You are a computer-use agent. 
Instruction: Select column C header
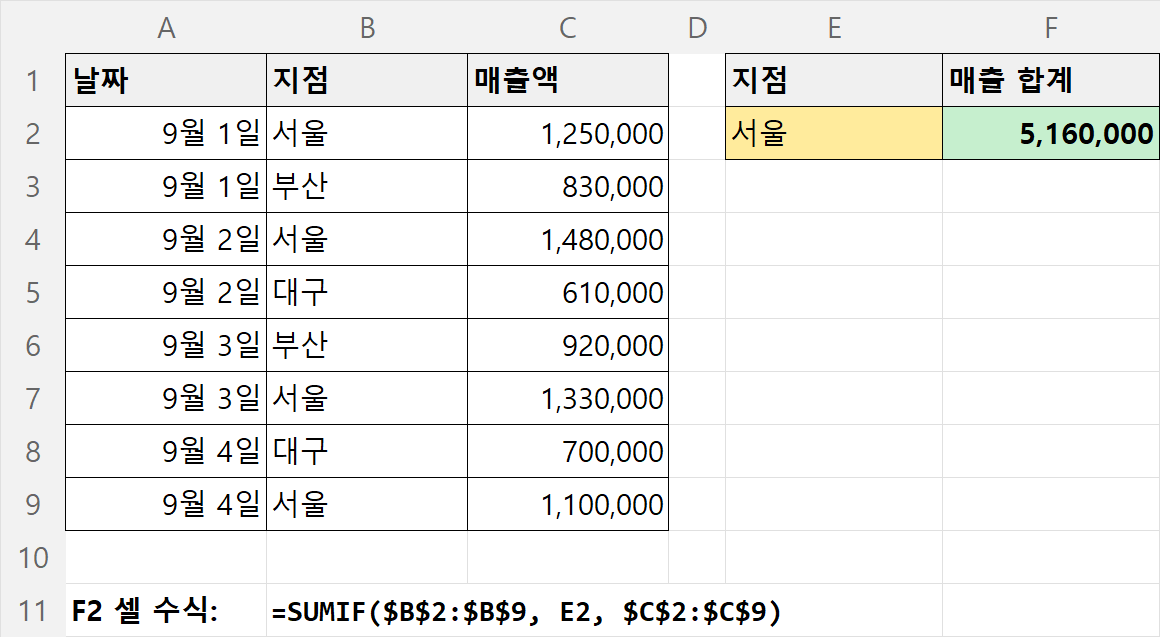(x=567, y=27)
